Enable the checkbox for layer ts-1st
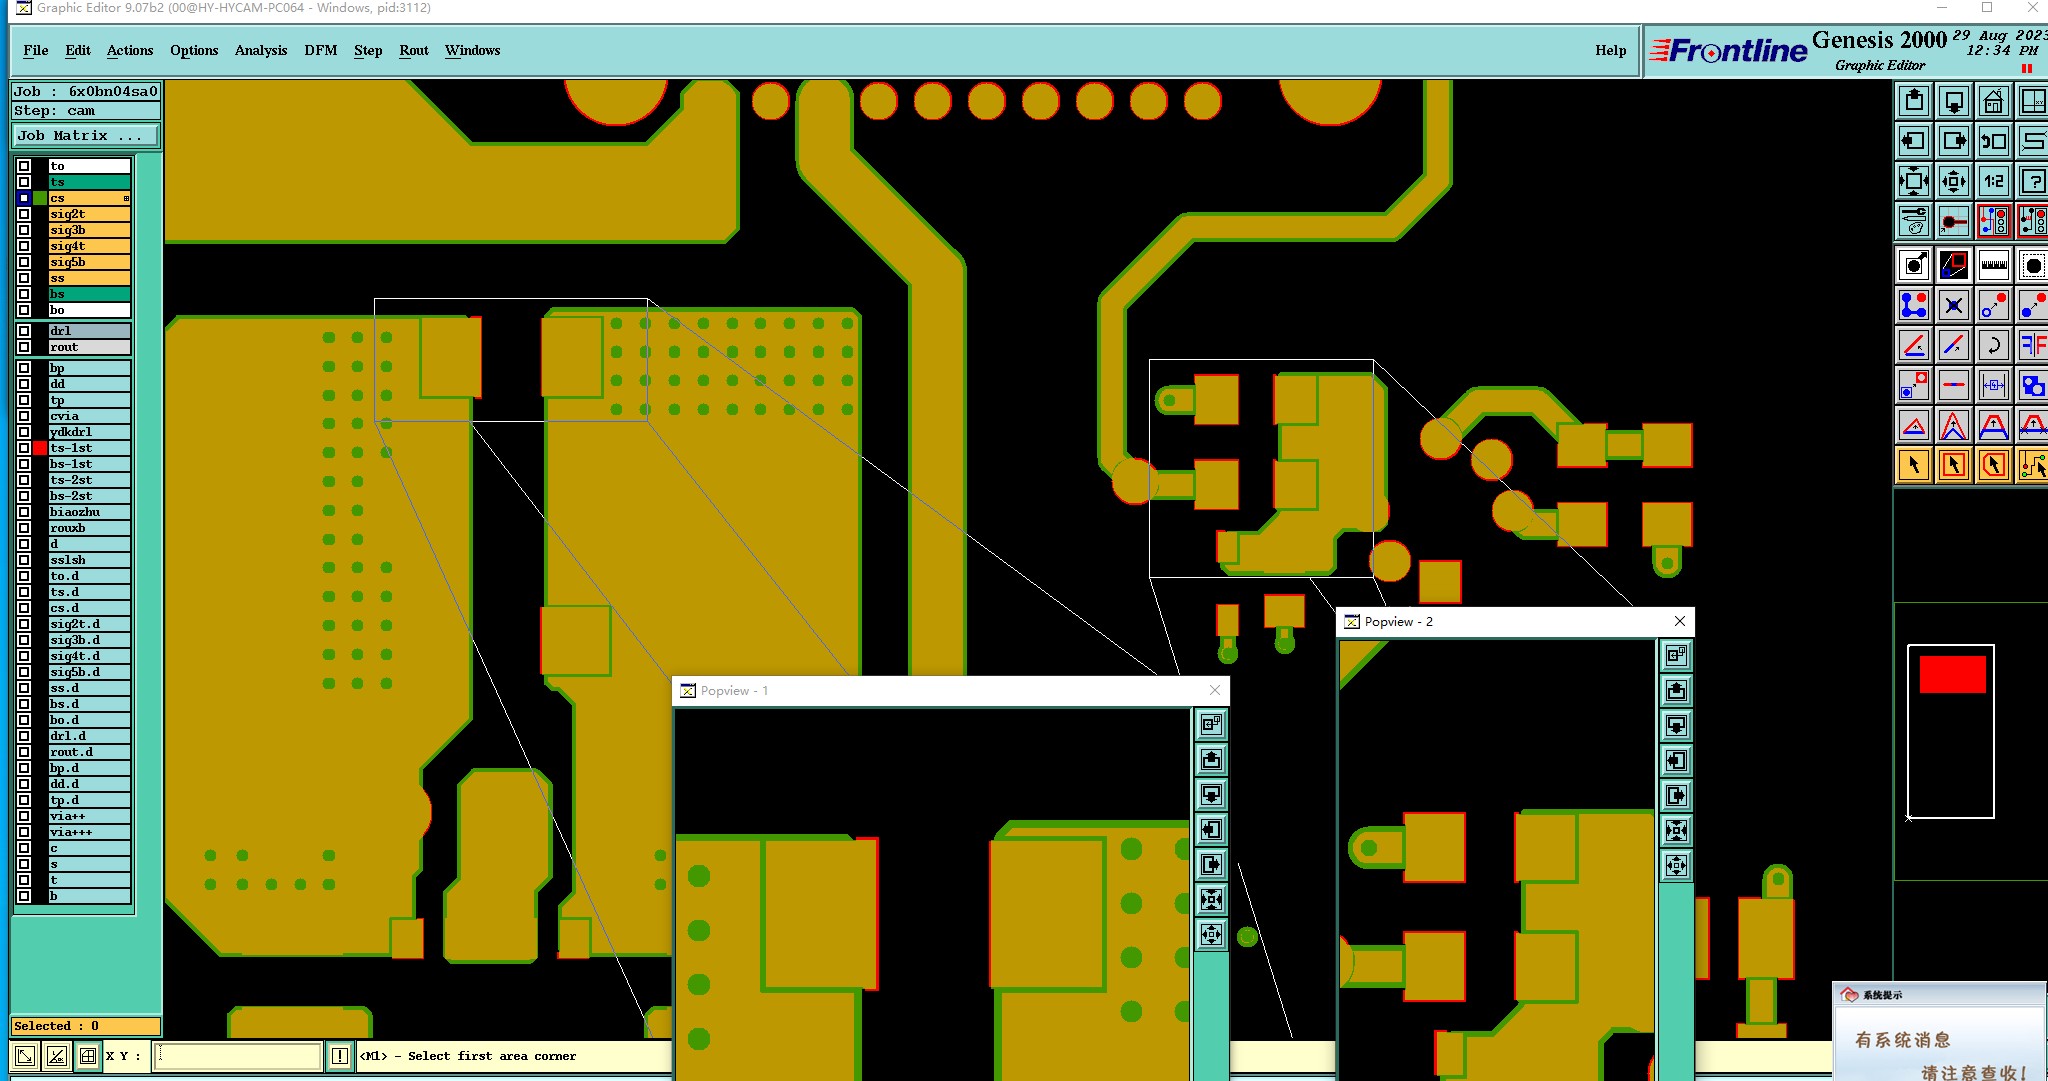Viewport: 2048px width, 1081px height. pos(24,448)
